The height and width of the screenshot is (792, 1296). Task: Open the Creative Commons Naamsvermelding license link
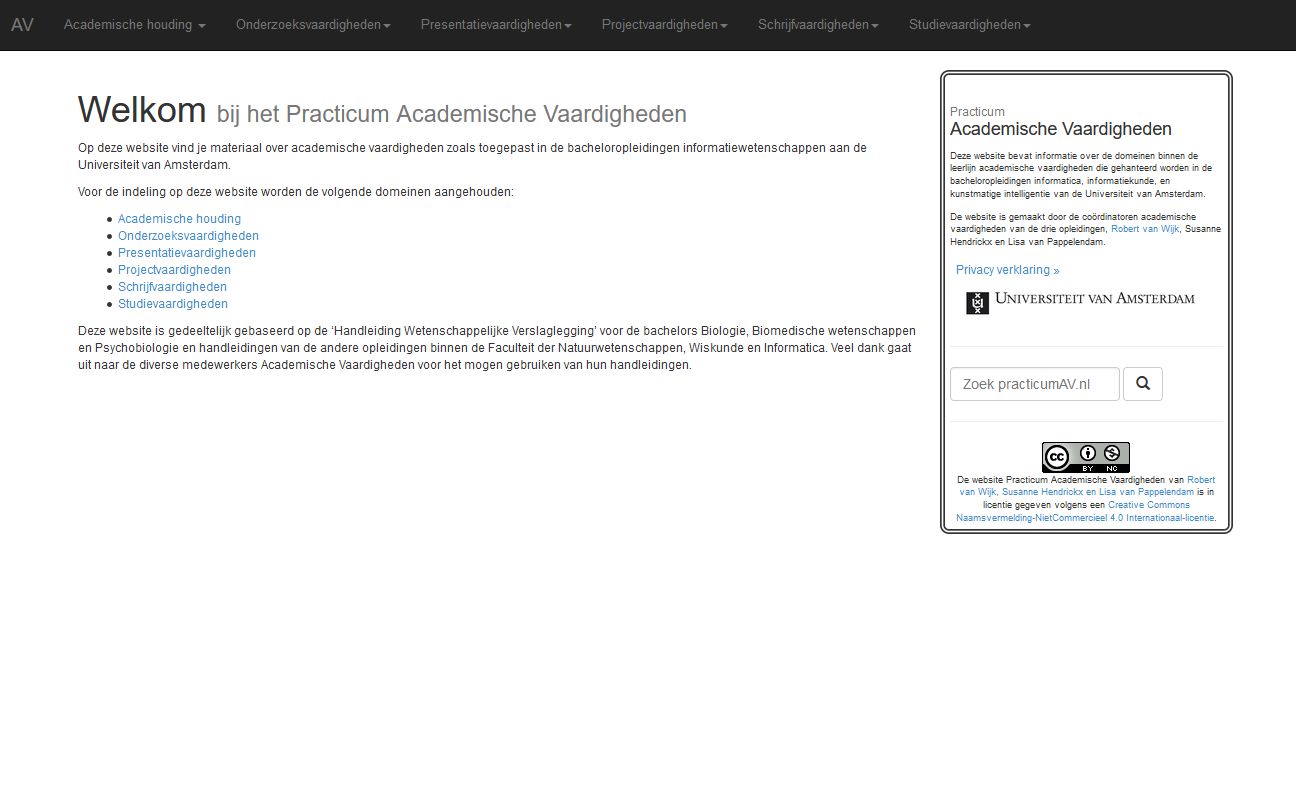(1085, 518)
